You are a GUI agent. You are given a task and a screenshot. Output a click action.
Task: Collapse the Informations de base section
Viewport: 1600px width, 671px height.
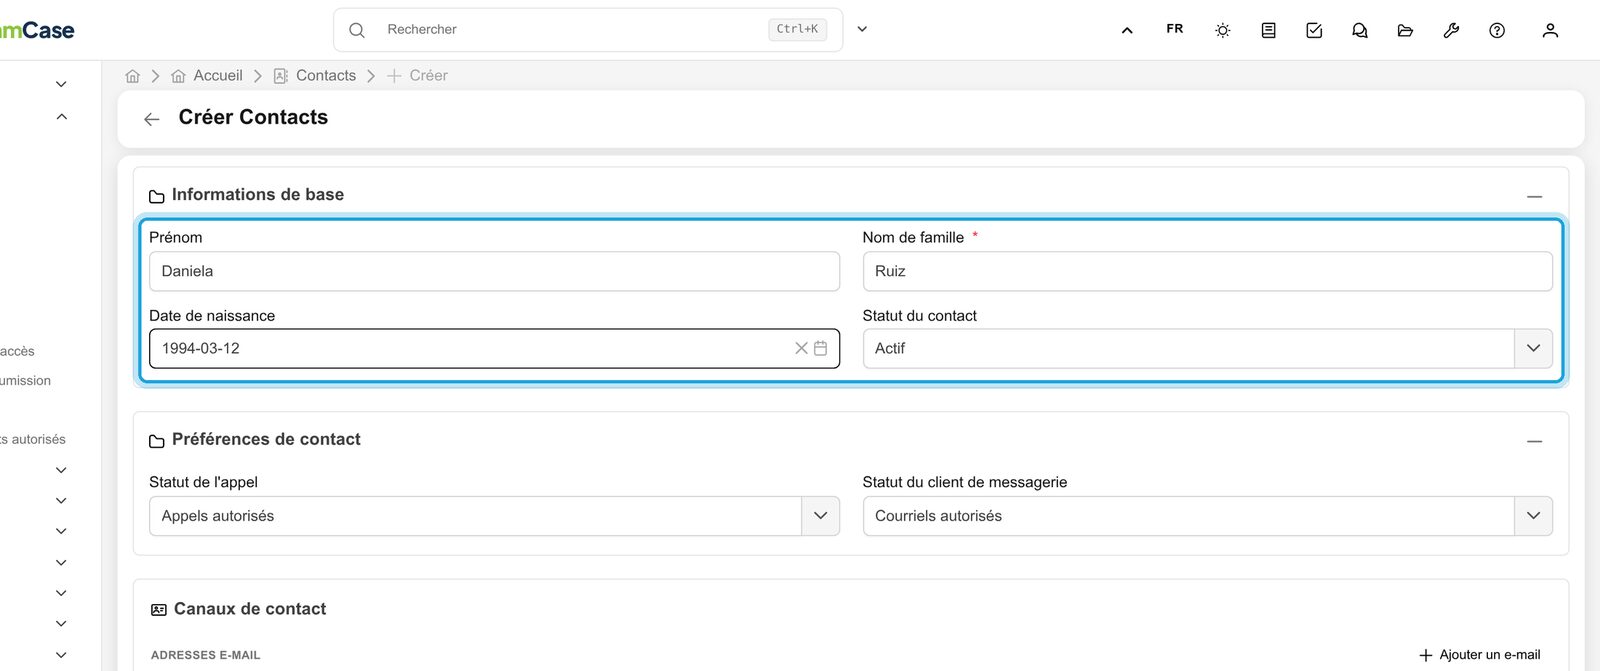1535,196
